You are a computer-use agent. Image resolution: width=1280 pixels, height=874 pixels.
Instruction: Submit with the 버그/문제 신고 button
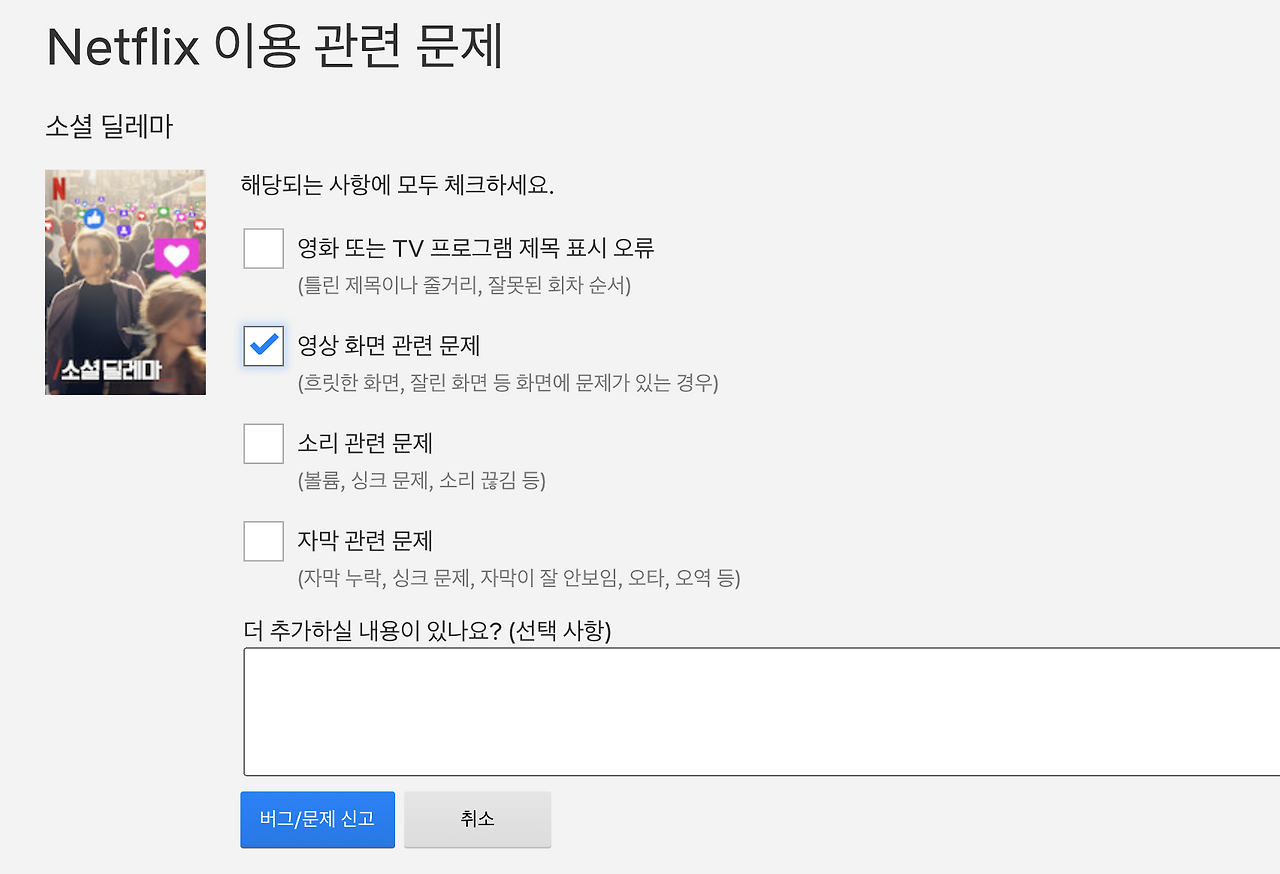point(318,820)
